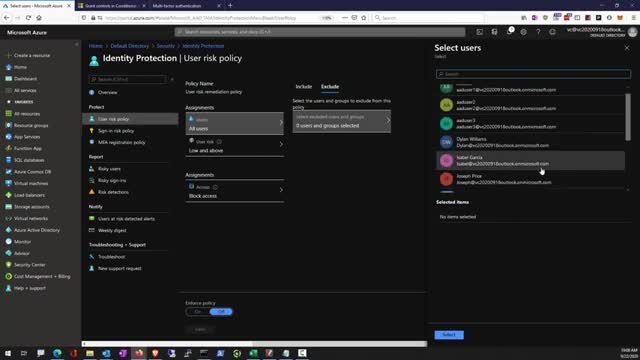Open Select excluded users and groups

[x=342, y=121]
